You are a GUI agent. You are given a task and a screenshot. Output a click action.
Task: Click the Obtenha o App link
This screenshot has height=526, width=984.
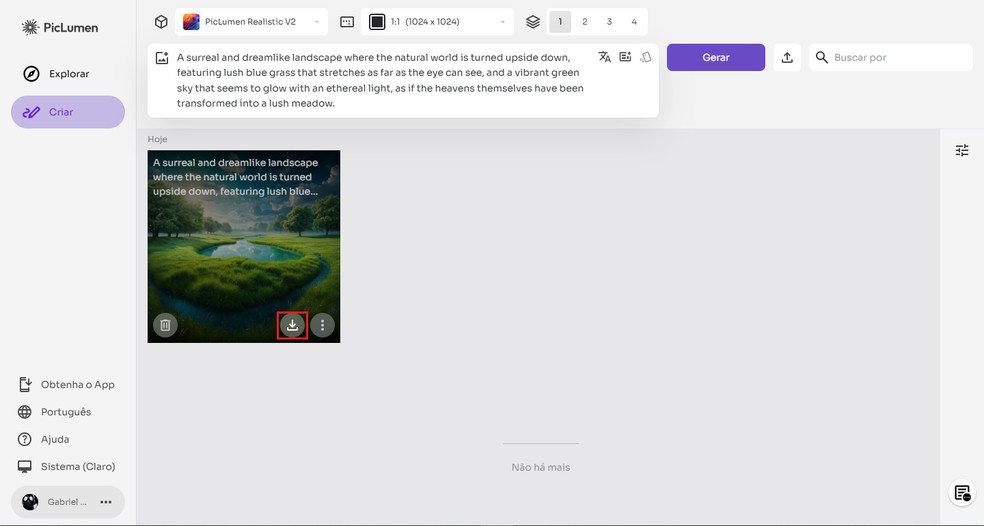[x=67, y=385]
